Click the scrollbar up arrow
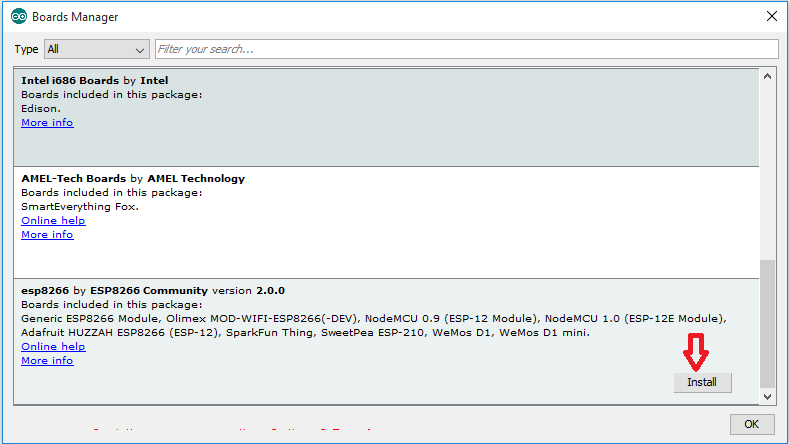 [767, 76]
